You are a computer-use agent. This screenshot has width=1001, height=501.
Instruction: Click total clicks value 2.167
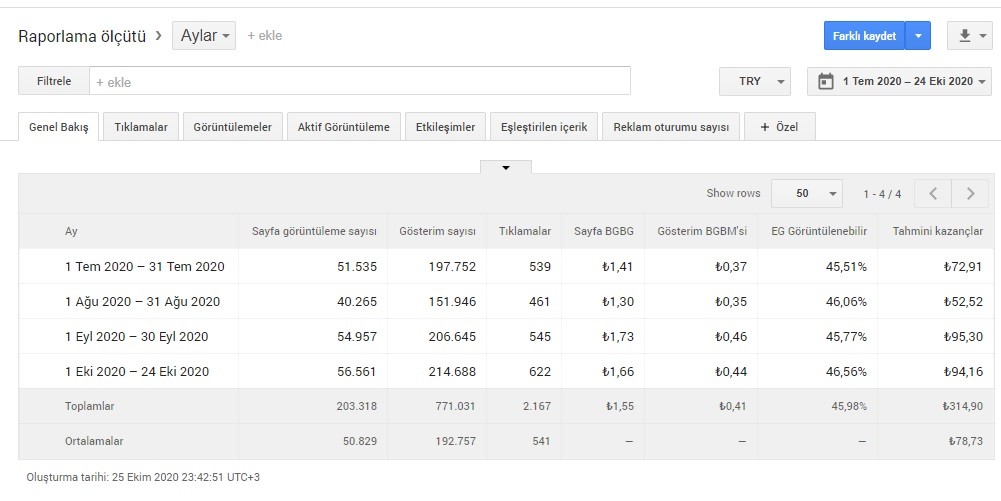click(536, 406)
